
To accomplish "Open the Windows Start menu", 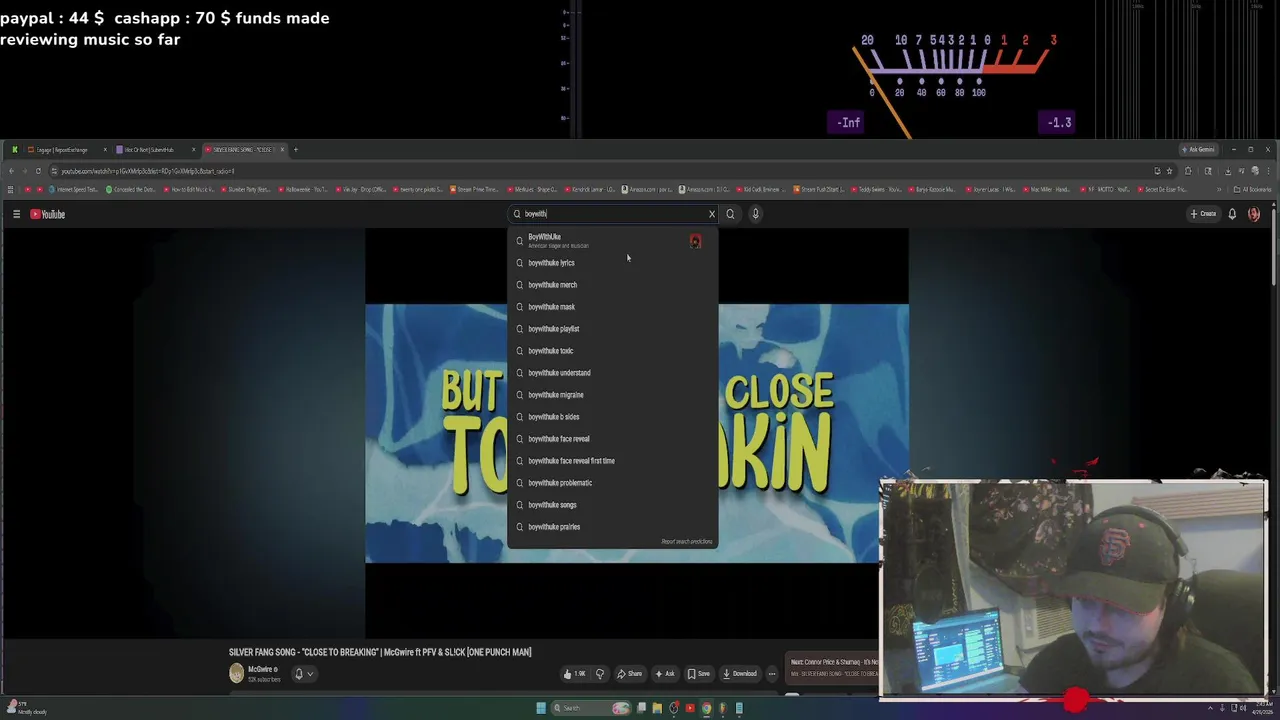I will point(541,708).
